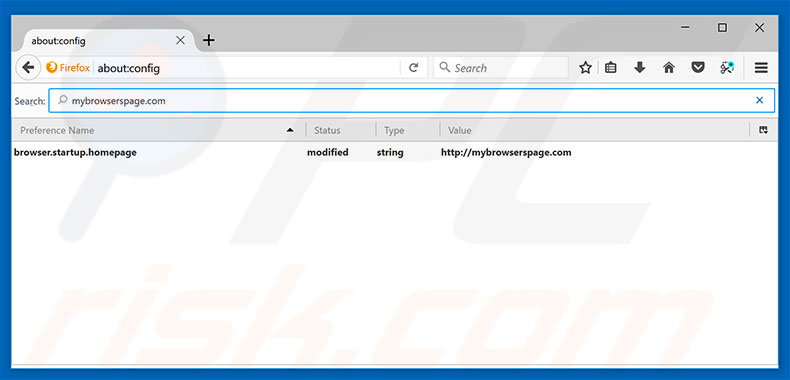Sort by Status column header

[341, 131]
